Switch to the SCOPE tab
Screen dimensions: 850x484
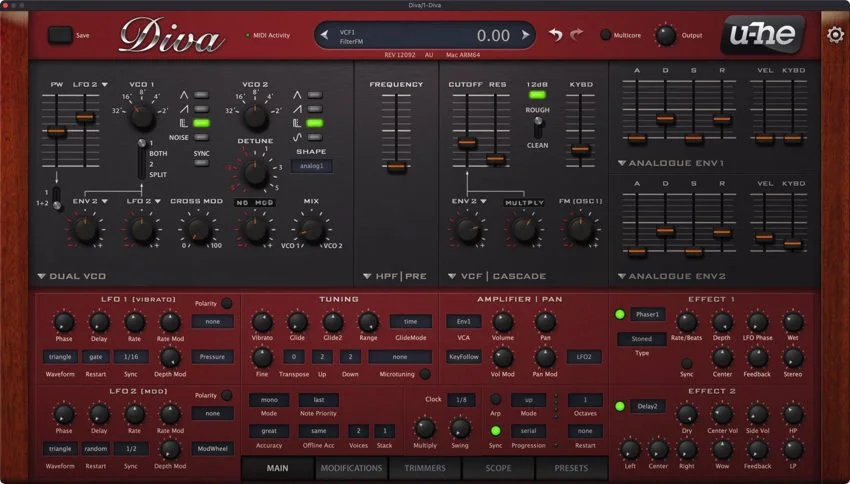(498, 468)
